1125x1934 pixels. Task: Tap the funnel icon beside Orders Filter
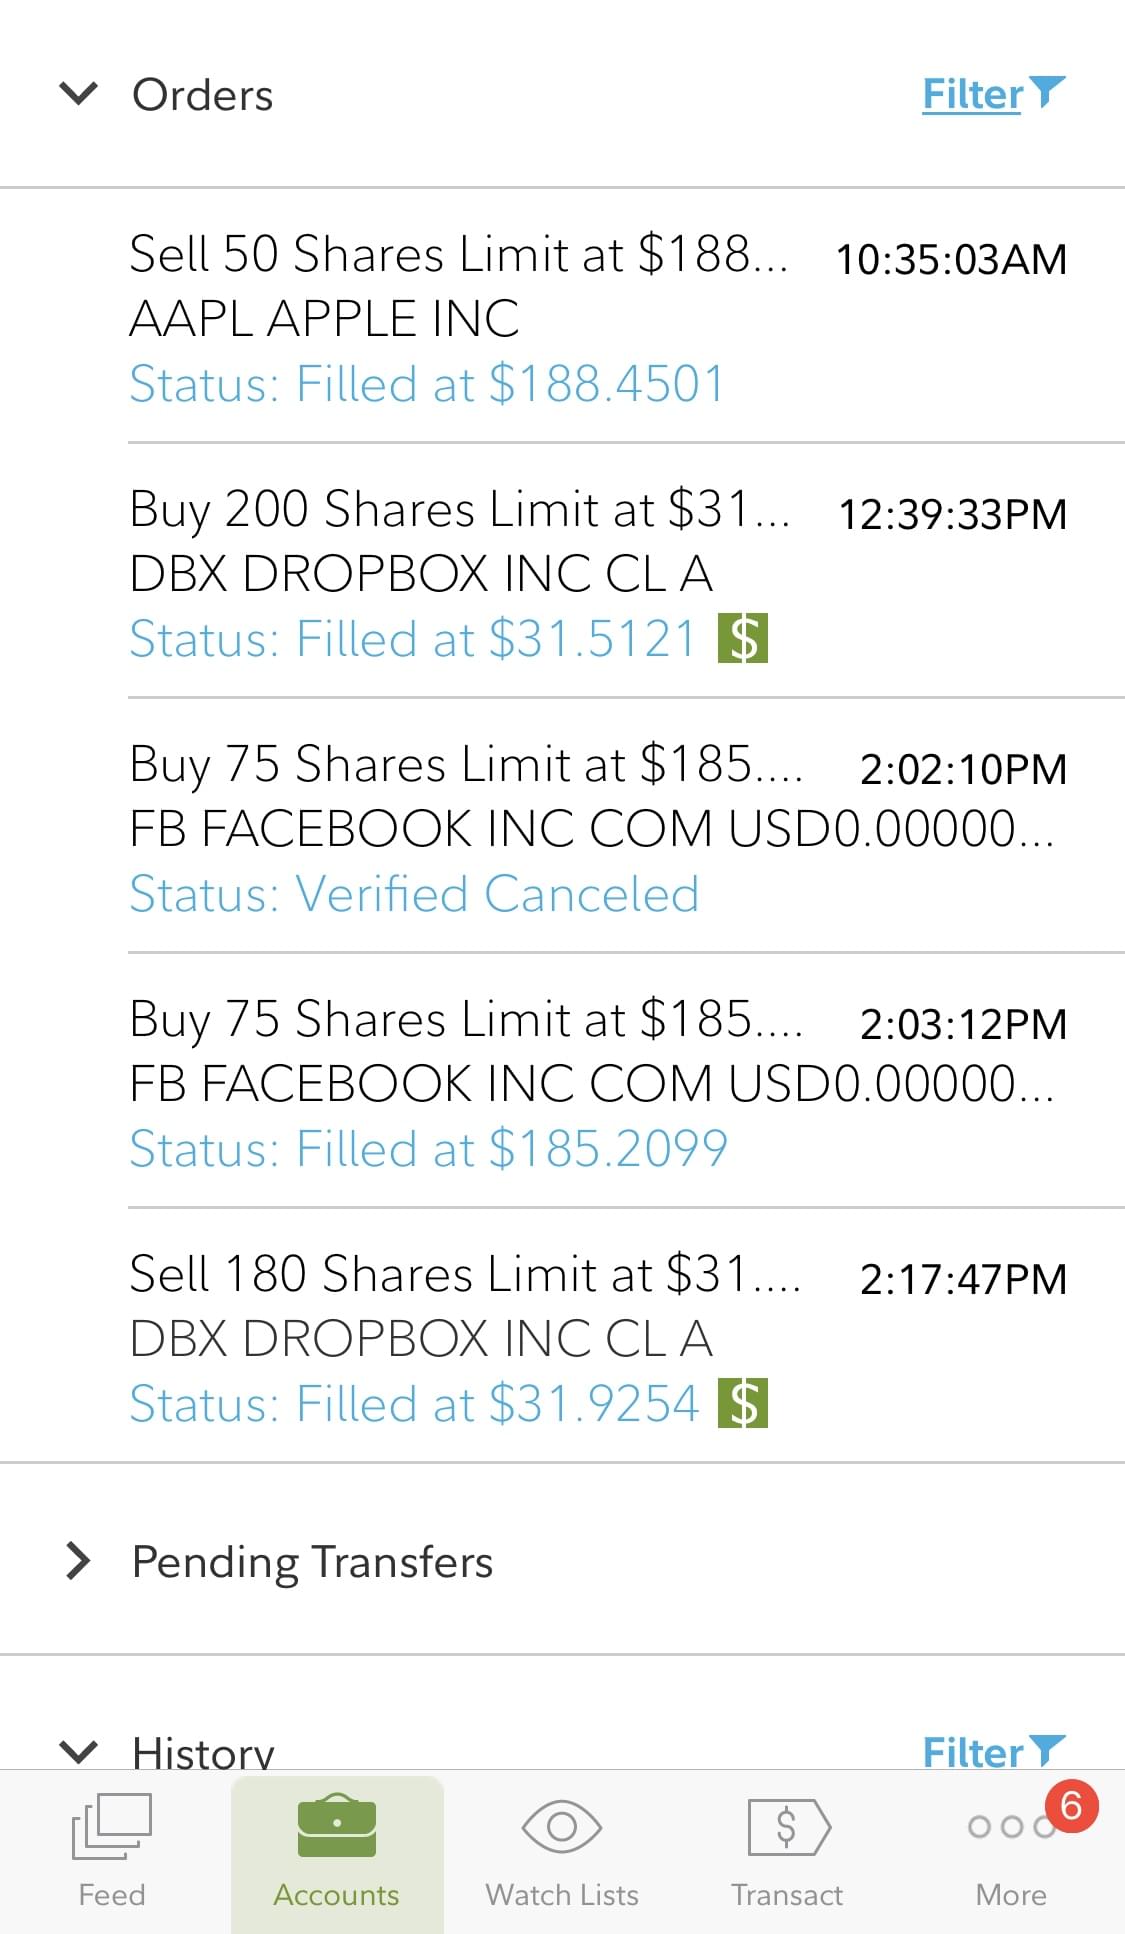(x=1047, y=91)
